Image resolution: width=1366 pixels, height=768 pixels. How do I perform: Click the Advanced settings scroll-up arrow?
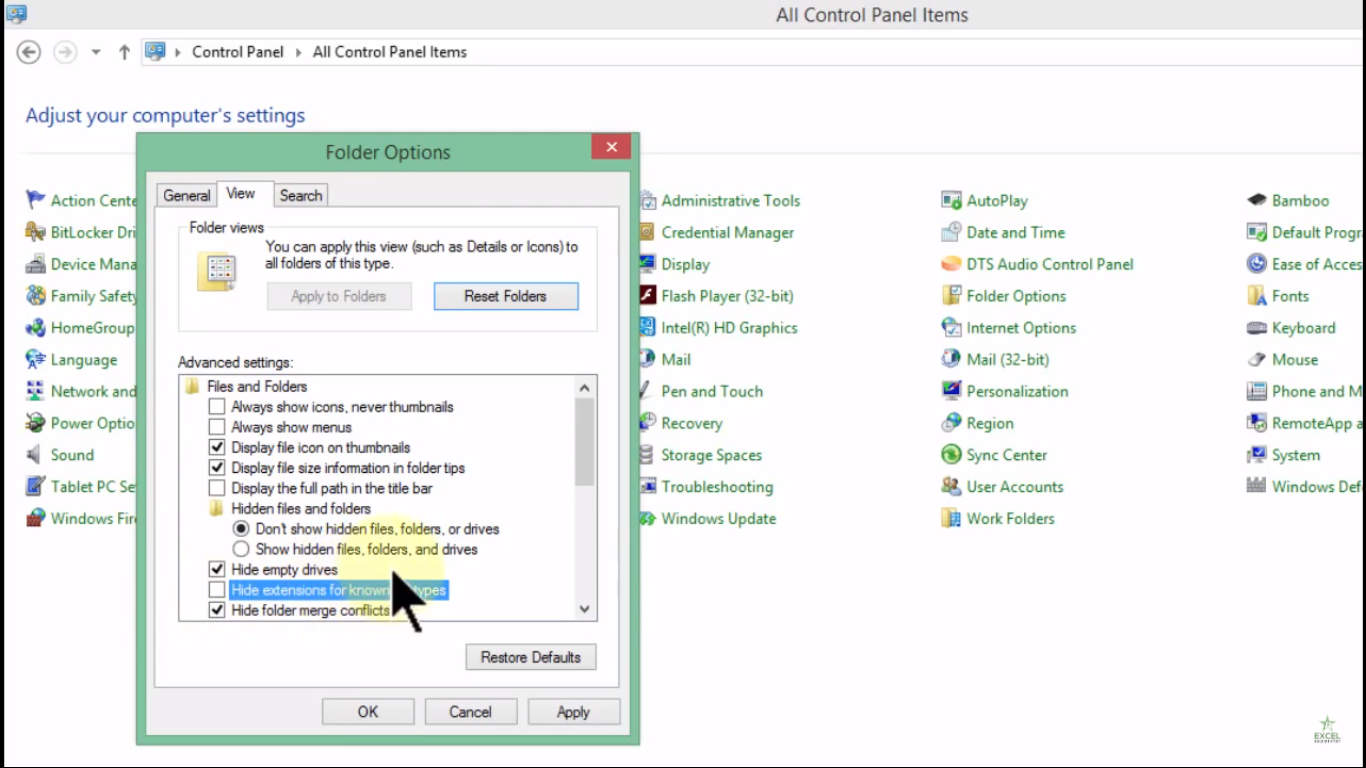585,388
